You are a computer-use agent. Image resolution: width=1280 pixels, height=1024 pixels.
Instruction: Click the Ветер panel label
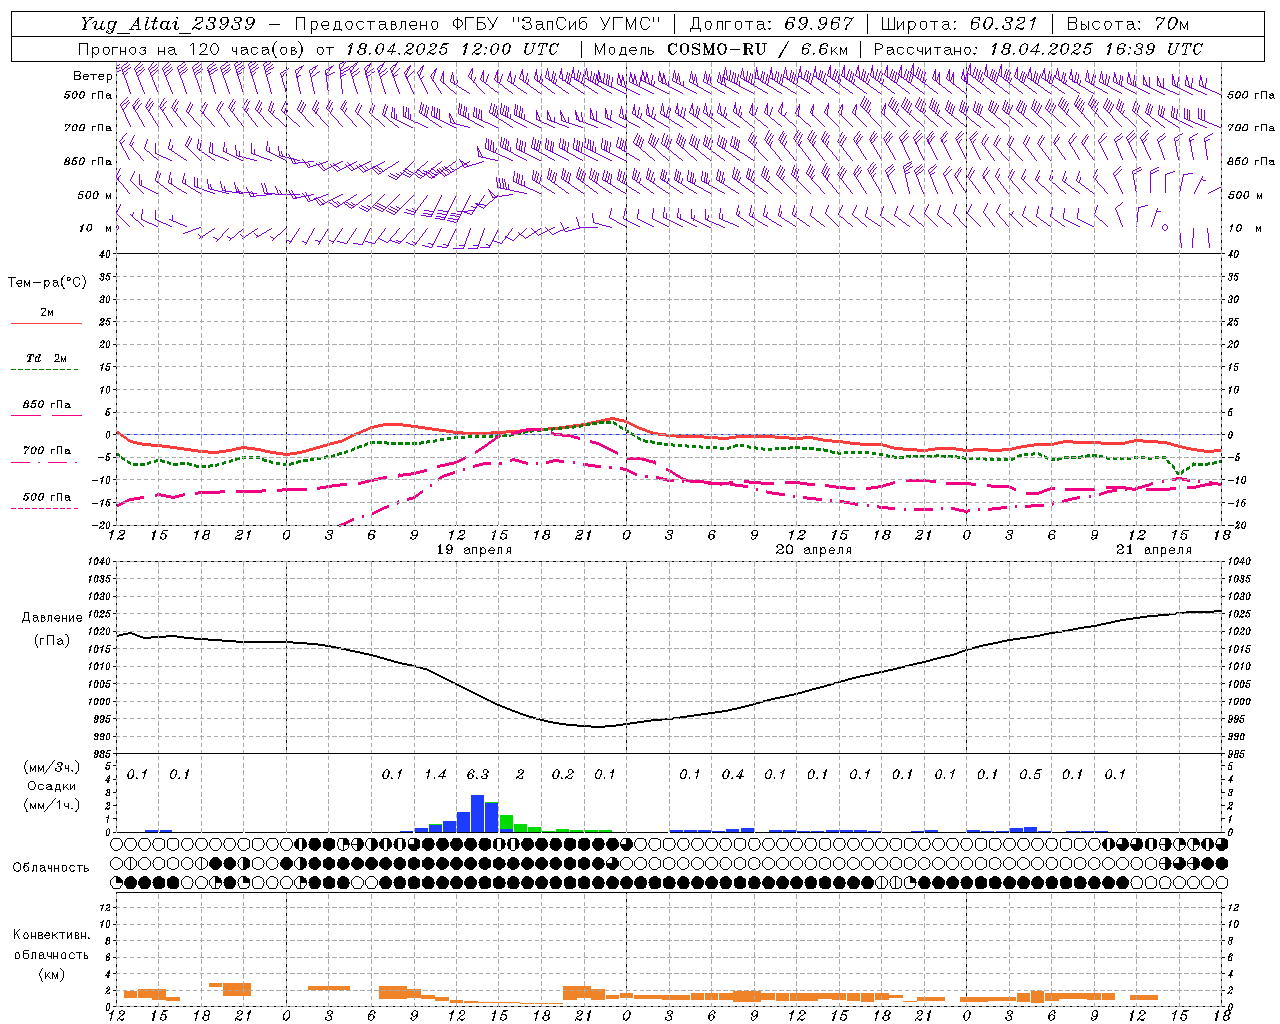[x=92, y=76]
